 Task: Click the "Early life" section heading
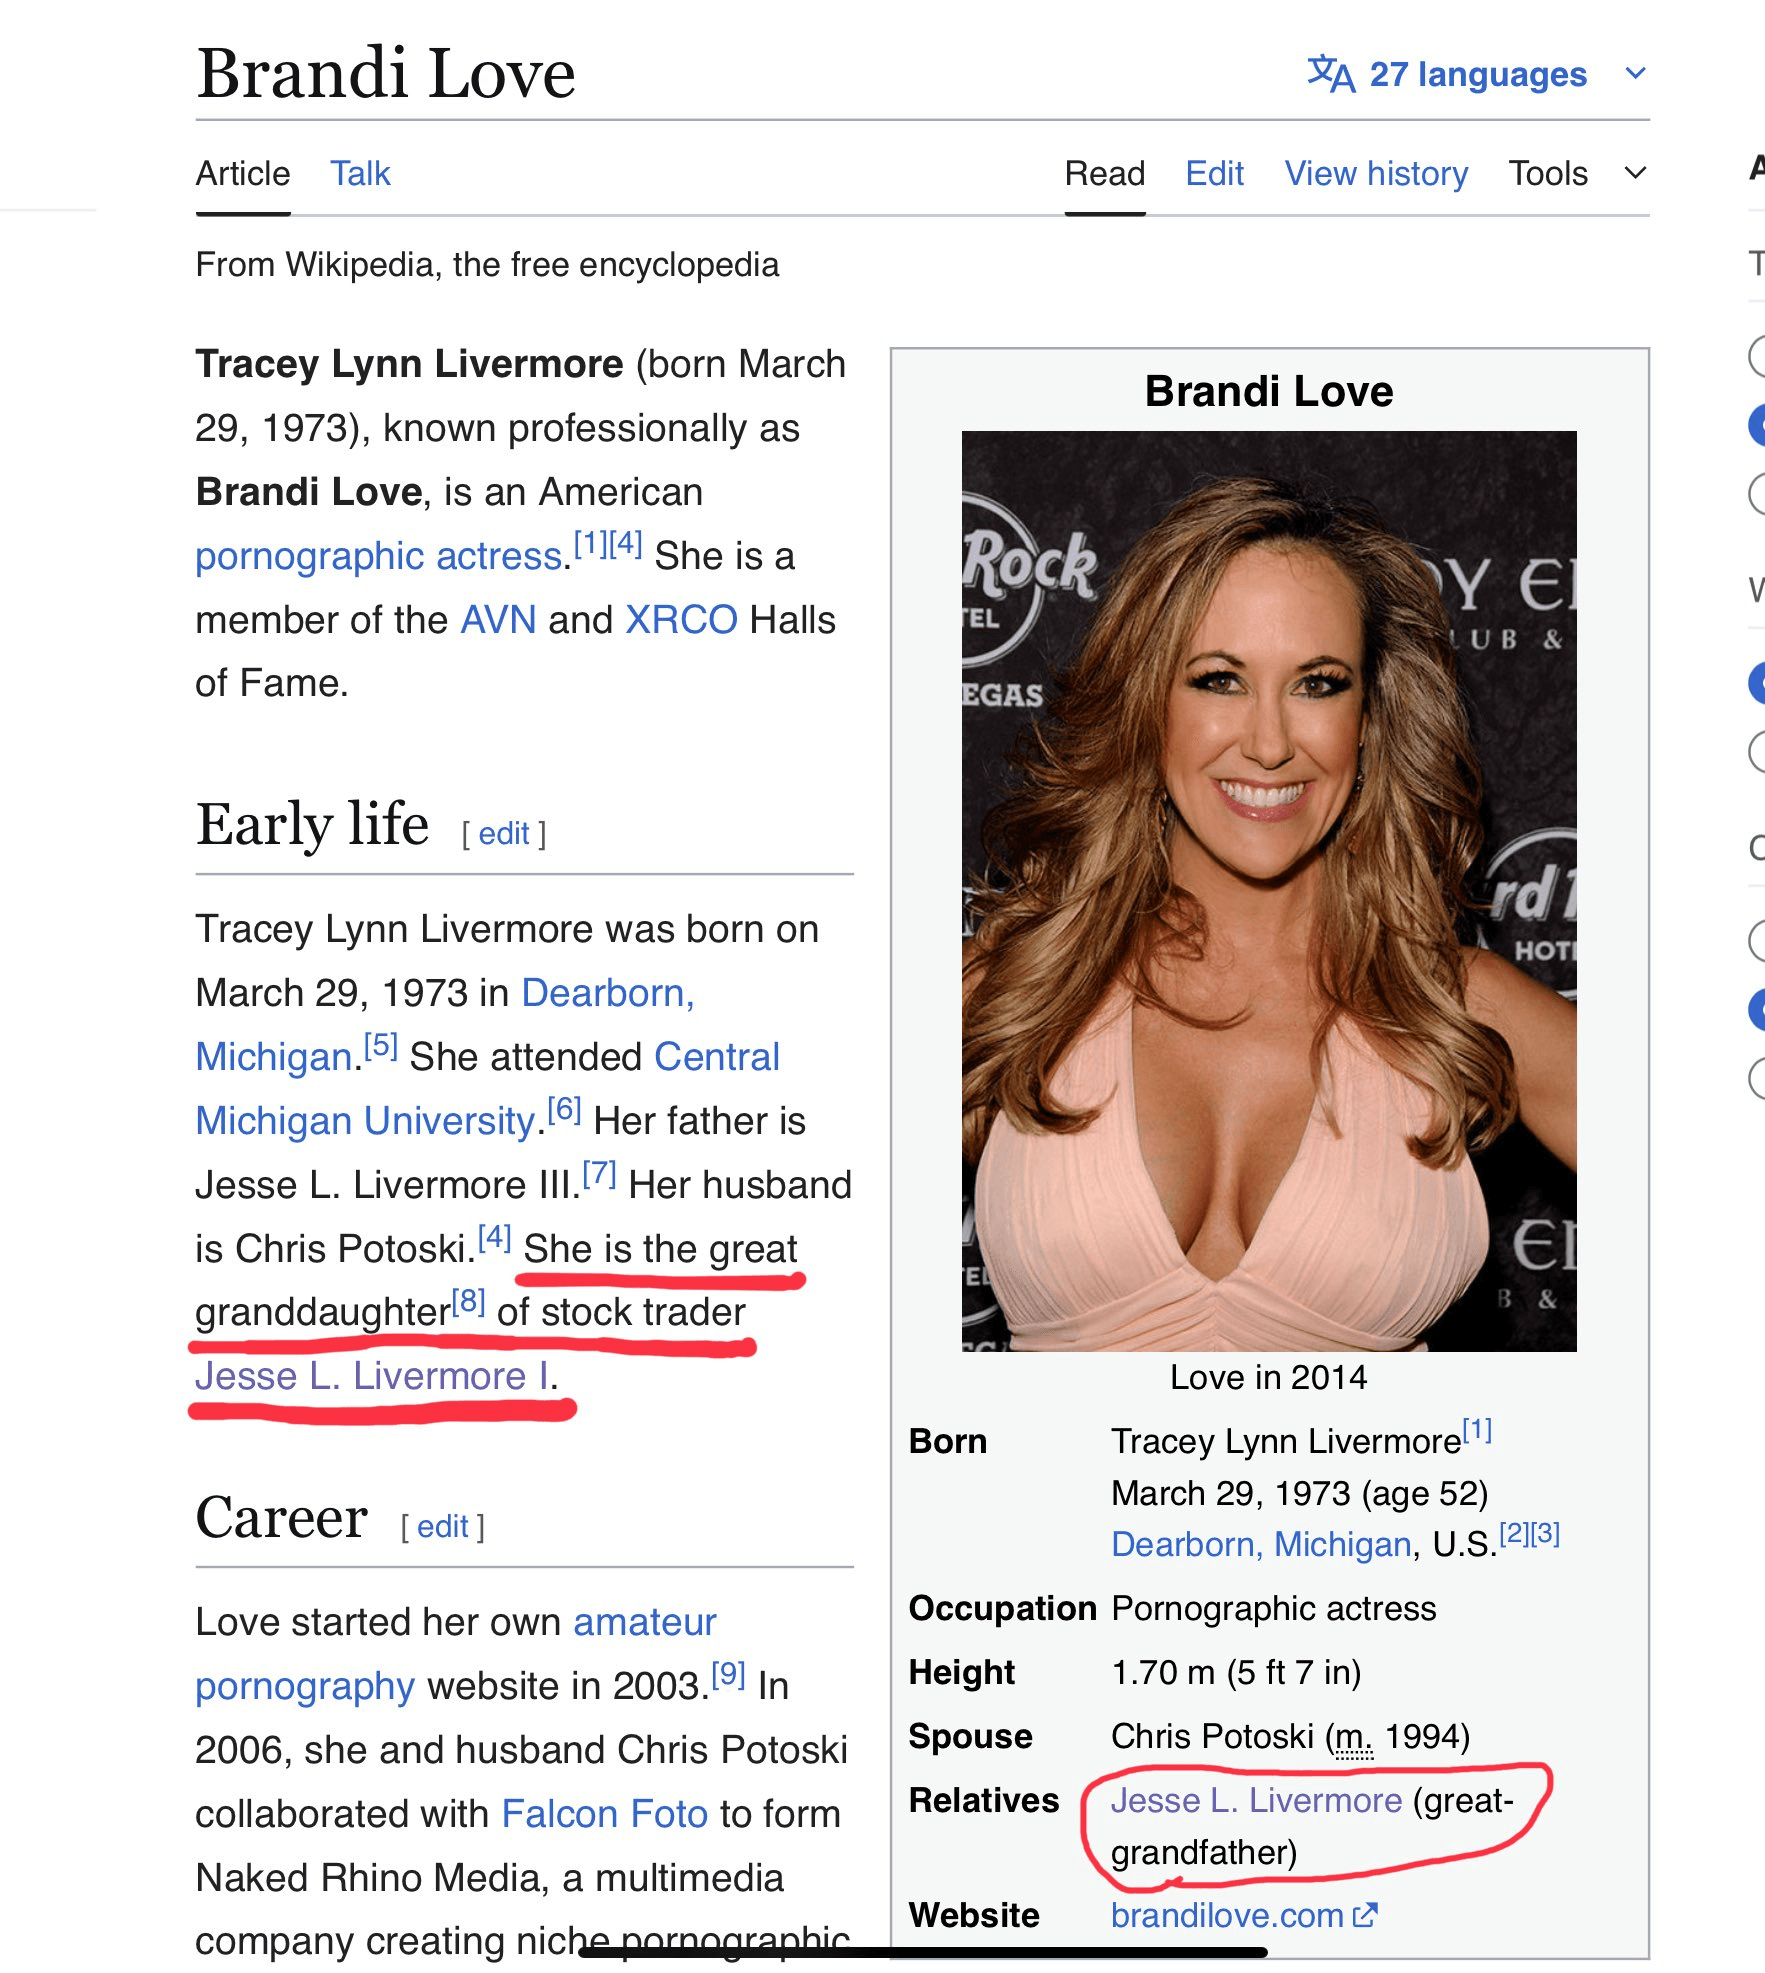tap(313, 825)
